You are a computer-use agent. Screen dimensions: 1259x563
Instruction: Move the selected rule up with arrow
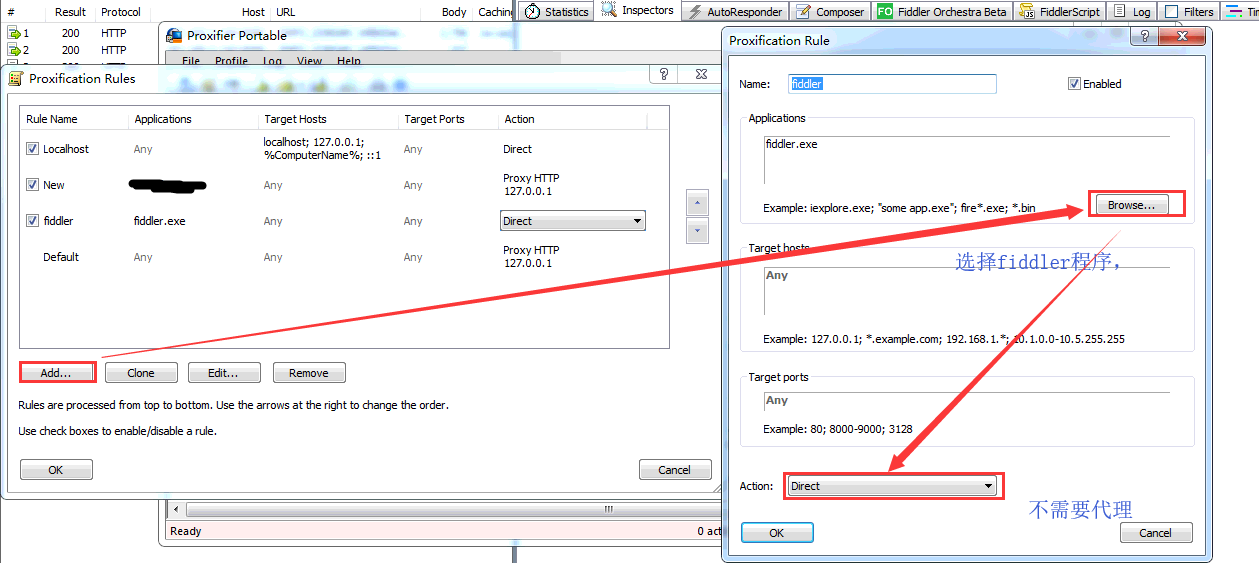pyautogui.click(x=698, y=203)
